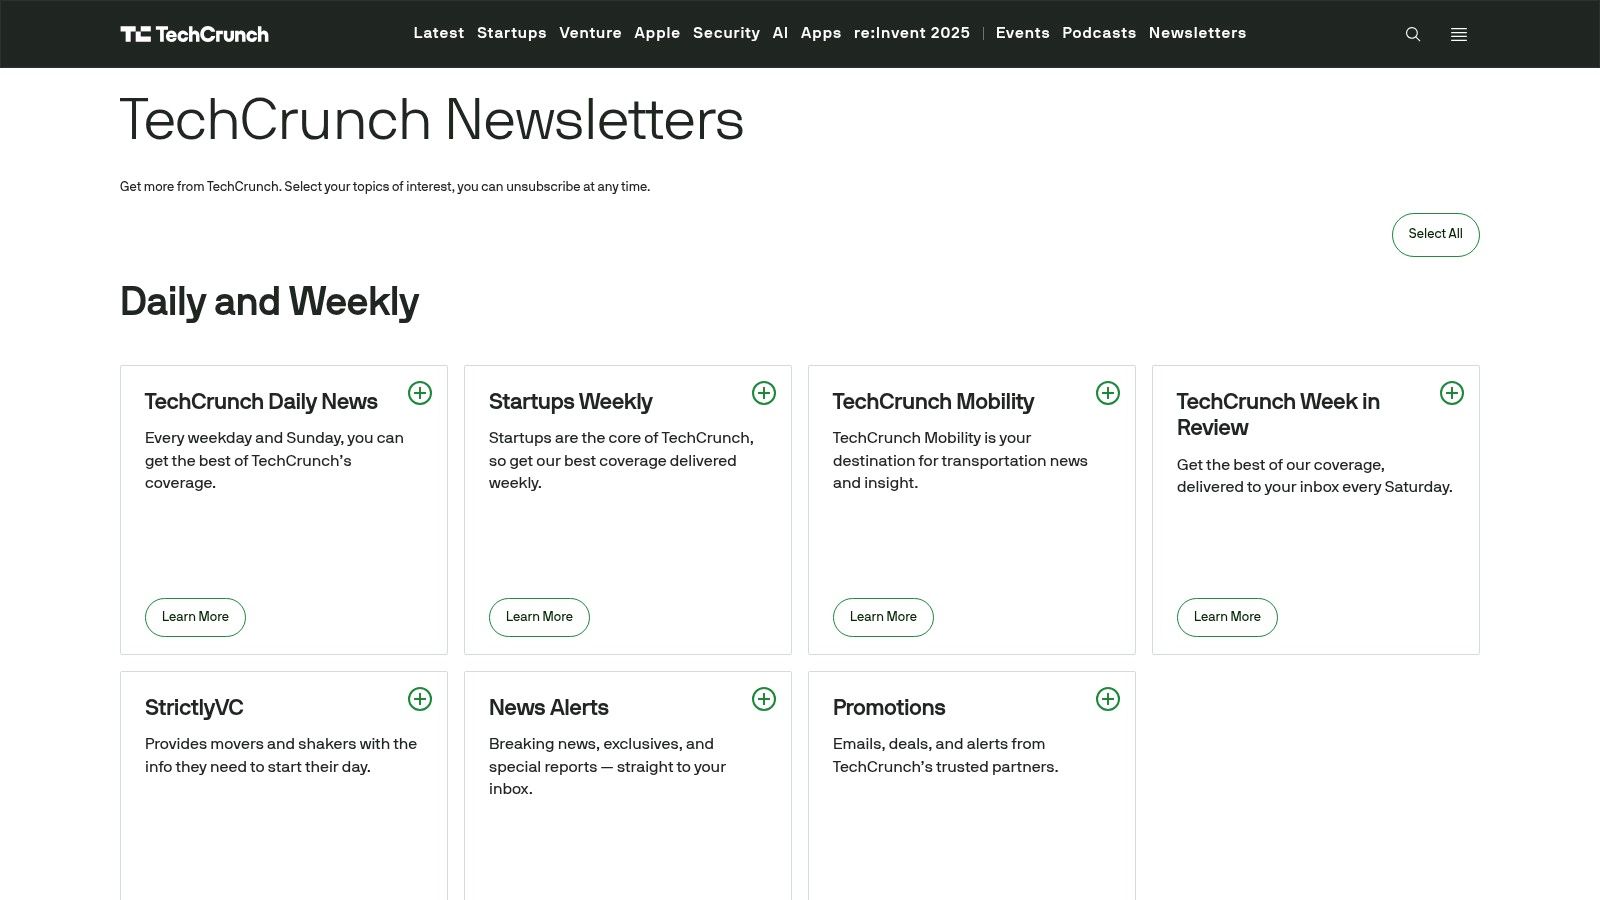The image size is (1600, 900).
Task: Click Learn More under TechCrunch Week in Review
Action: pyautogui.click(x=1227, y=617)
